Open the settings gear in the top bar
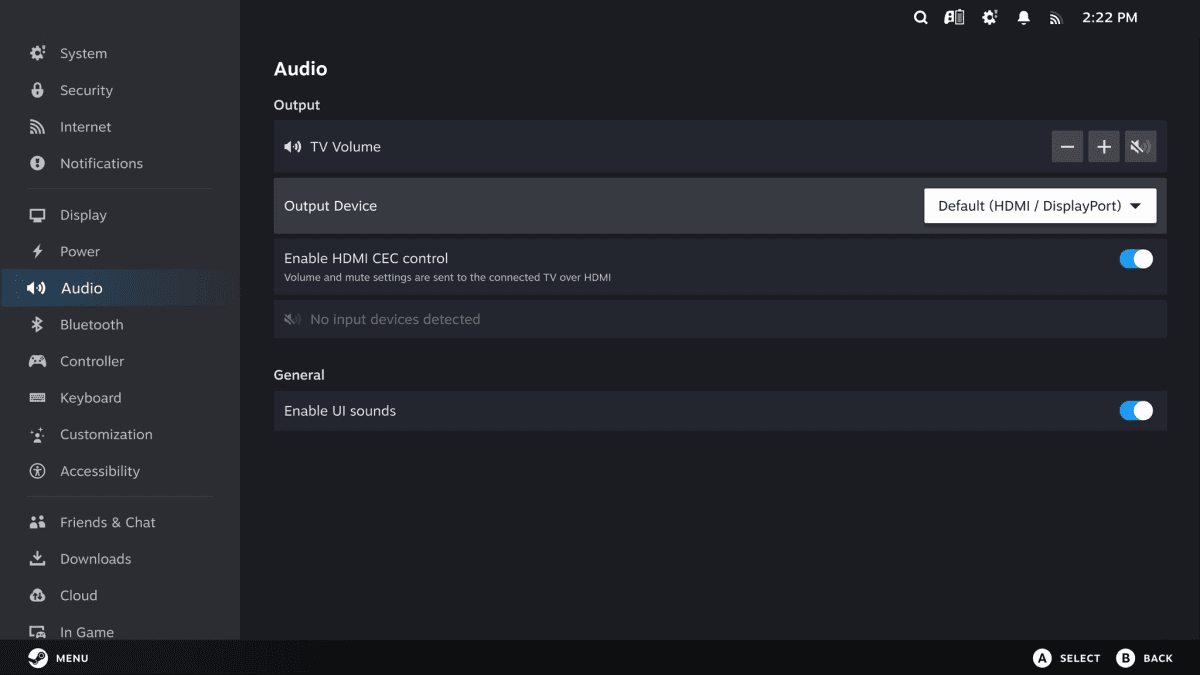The width and height of the screenshot is (1200, 675). pos(989,18)
